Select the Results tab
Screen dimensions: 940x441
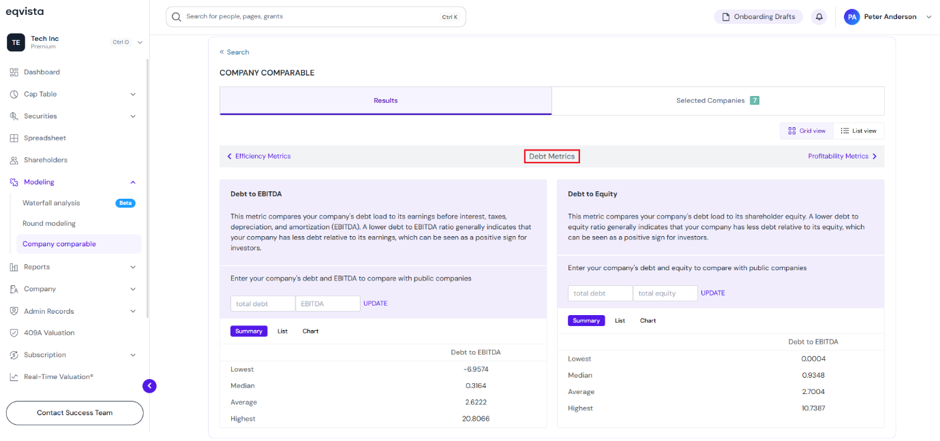(385, 101)
